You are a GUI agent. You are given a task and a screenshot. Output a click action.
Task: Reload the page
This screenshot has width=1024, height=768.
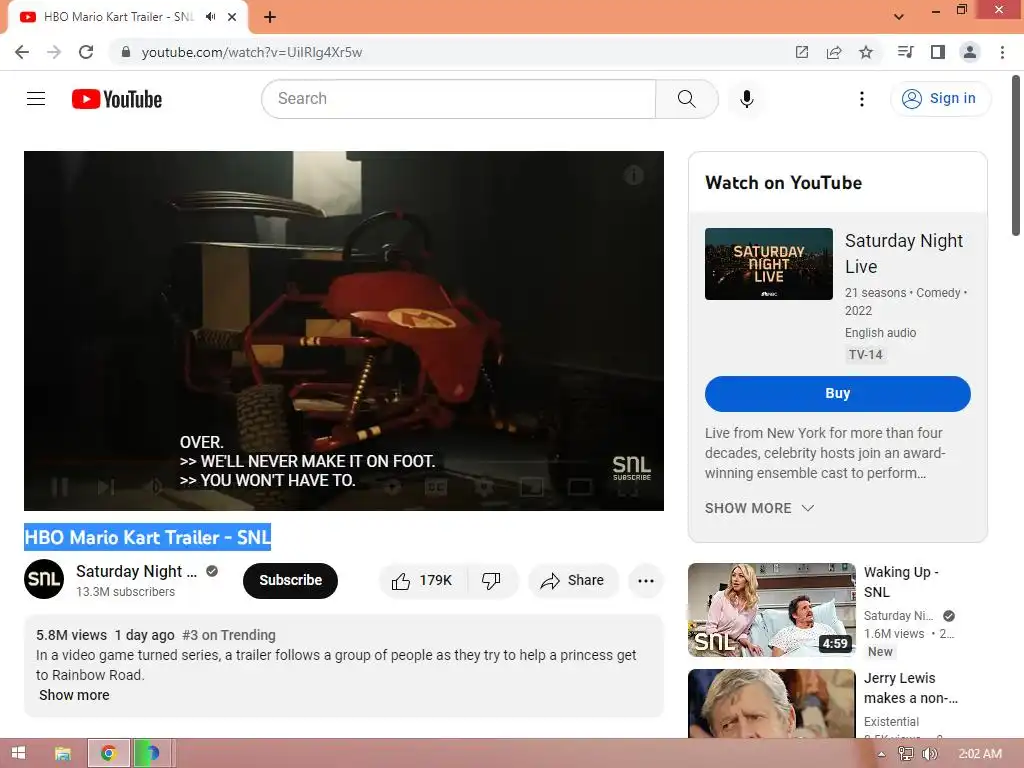pyautogui.click(x=86, y=52)
